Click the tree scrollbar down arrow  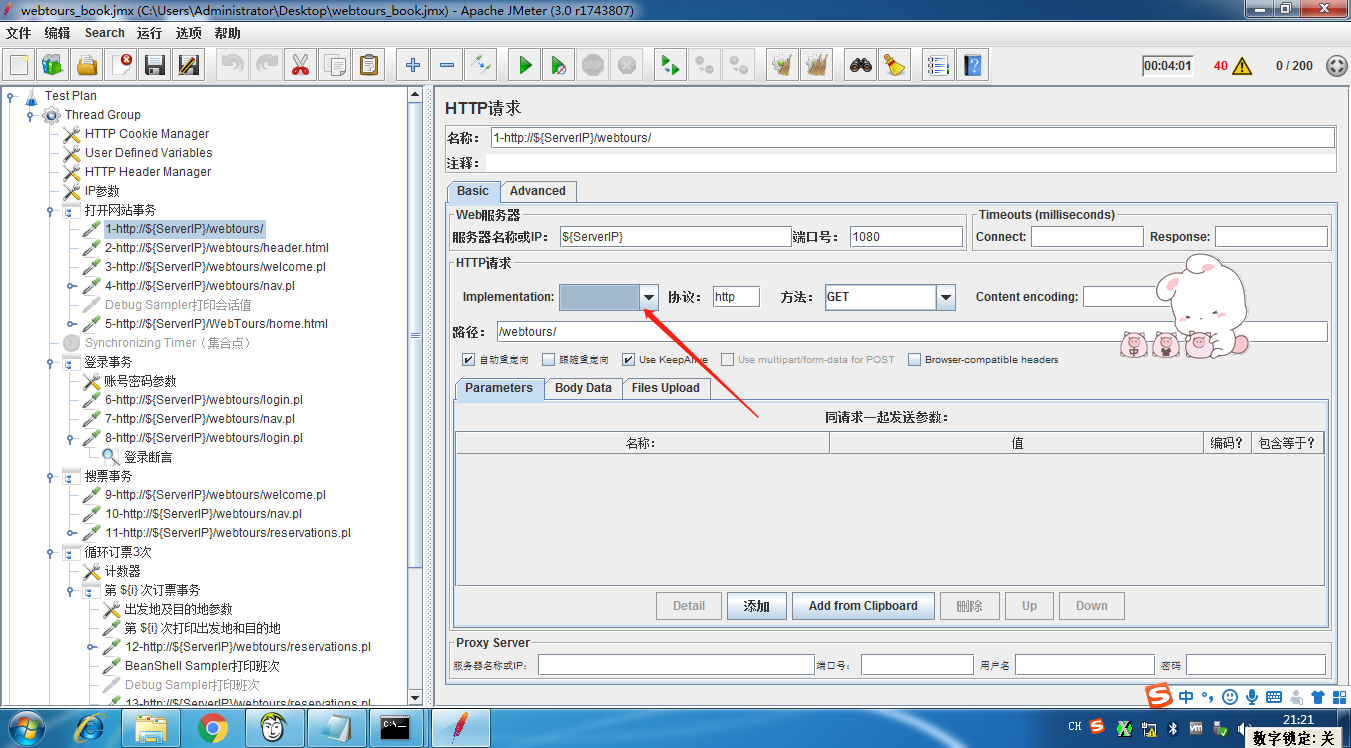tap(415, 696)
